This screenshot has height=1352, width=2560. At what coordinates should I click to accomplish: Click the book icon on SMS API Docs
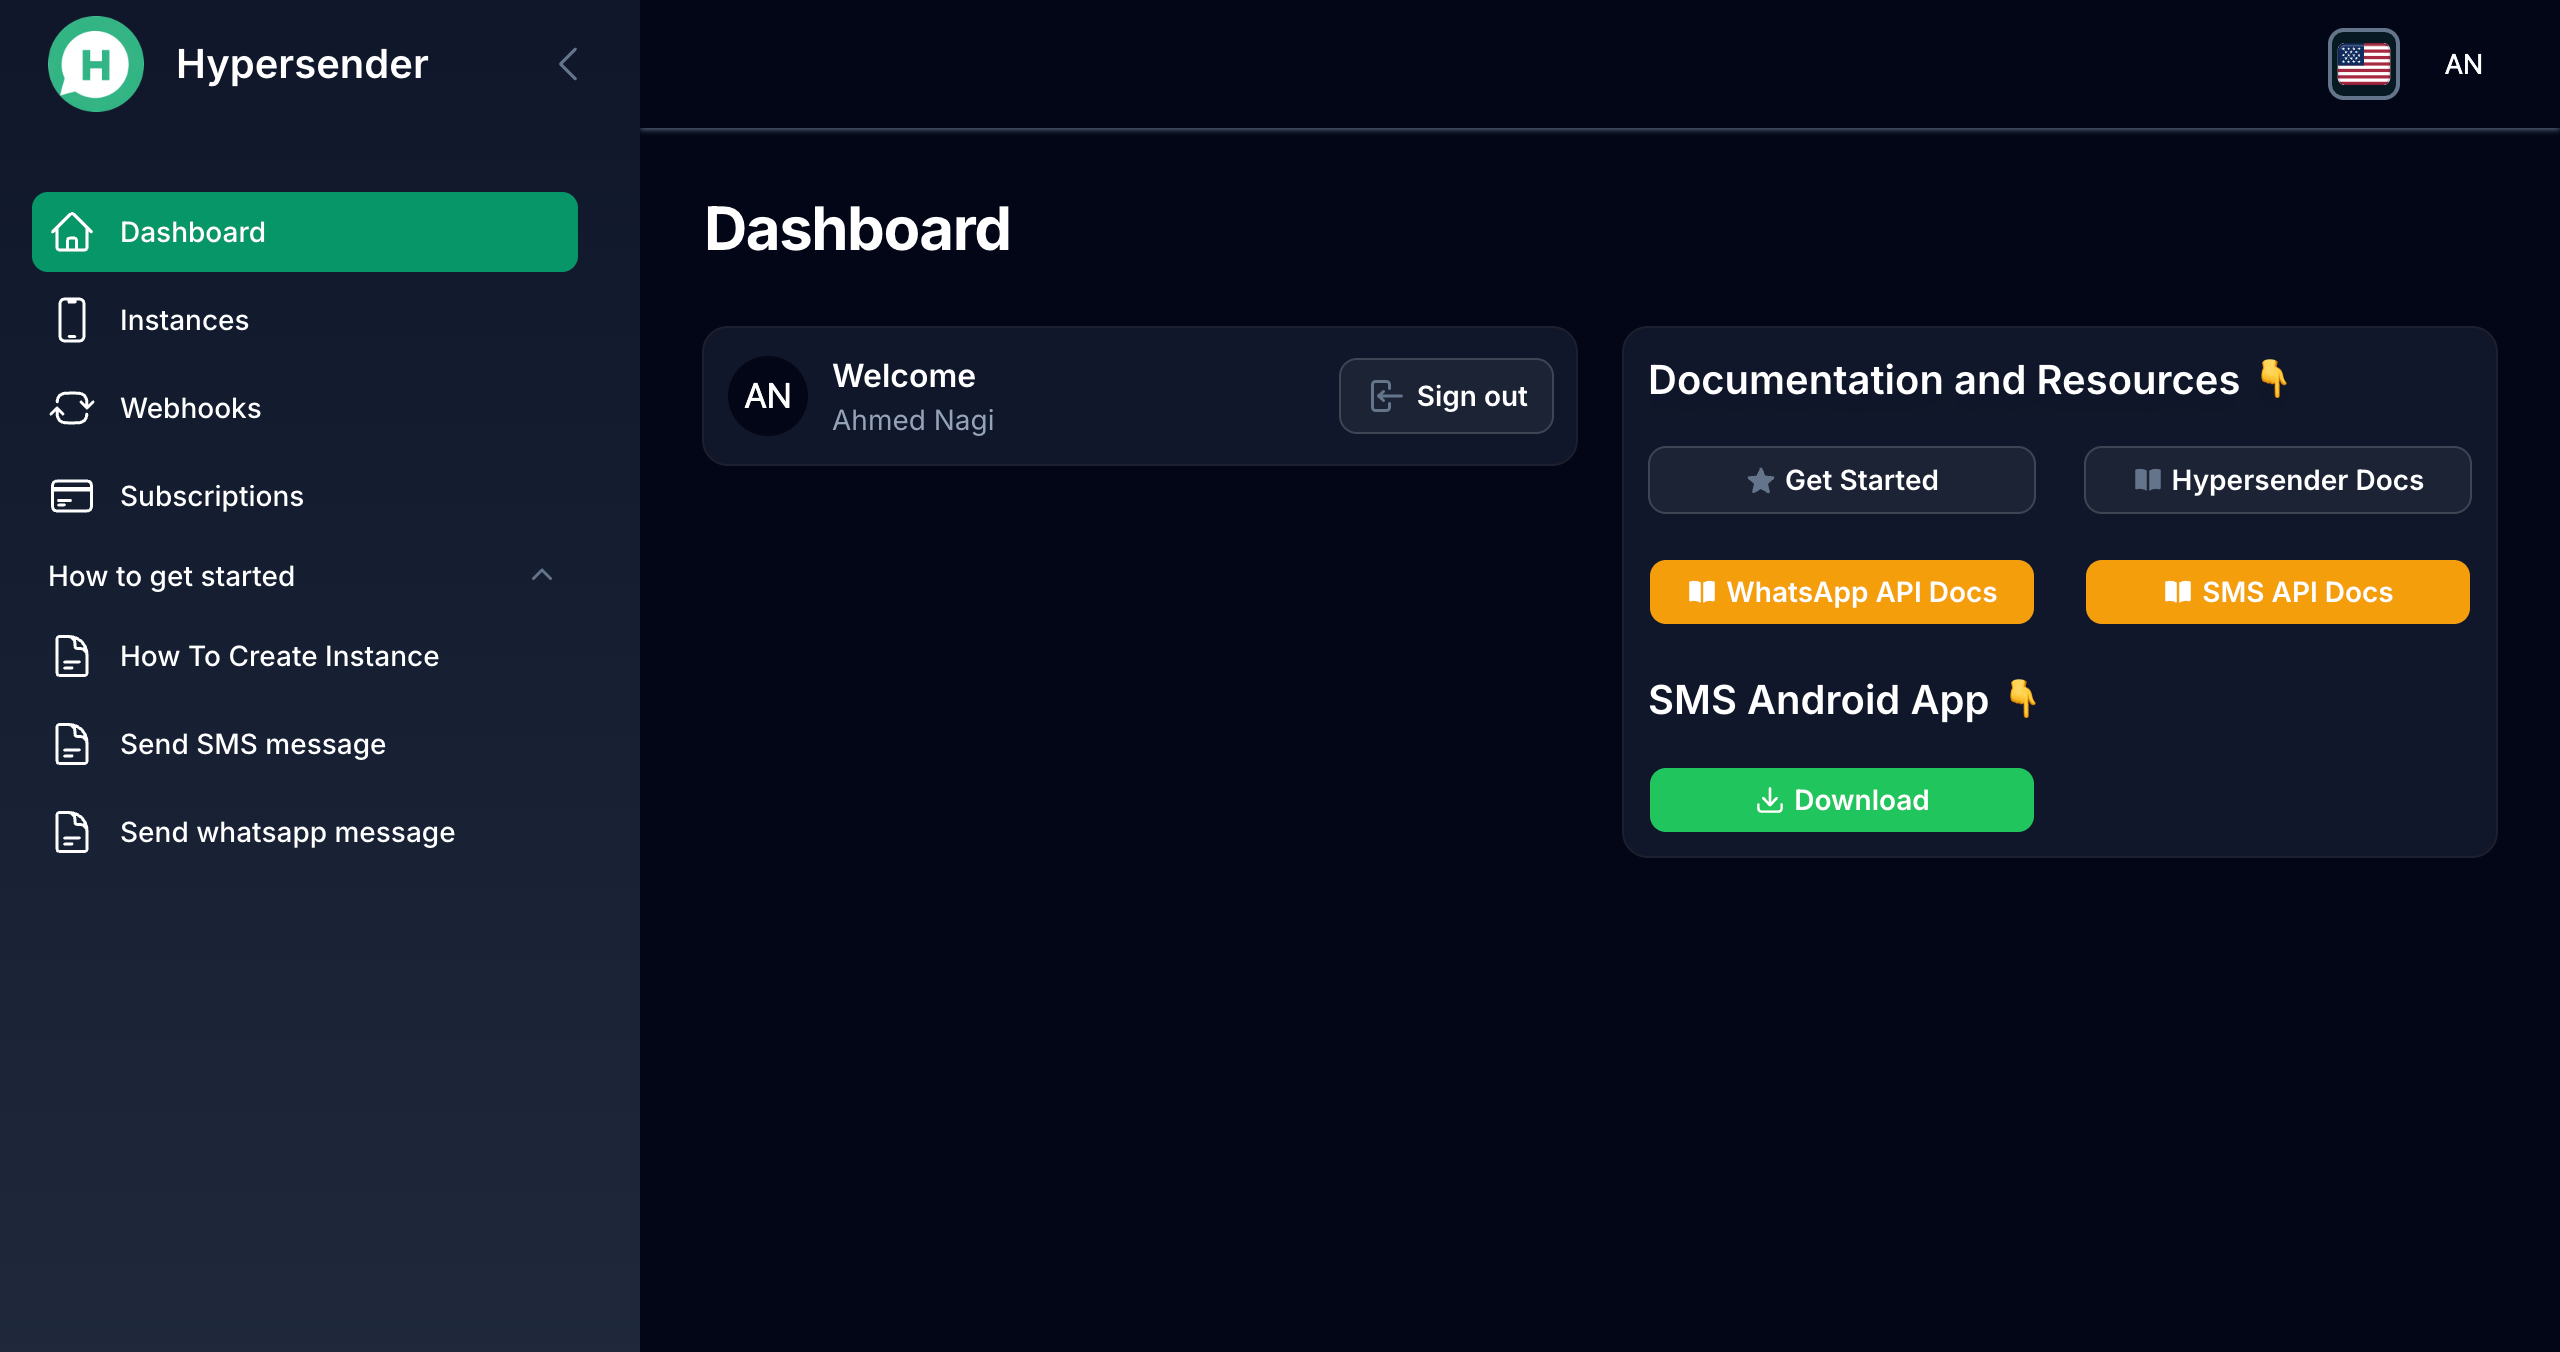click(x=2178, y=592)
